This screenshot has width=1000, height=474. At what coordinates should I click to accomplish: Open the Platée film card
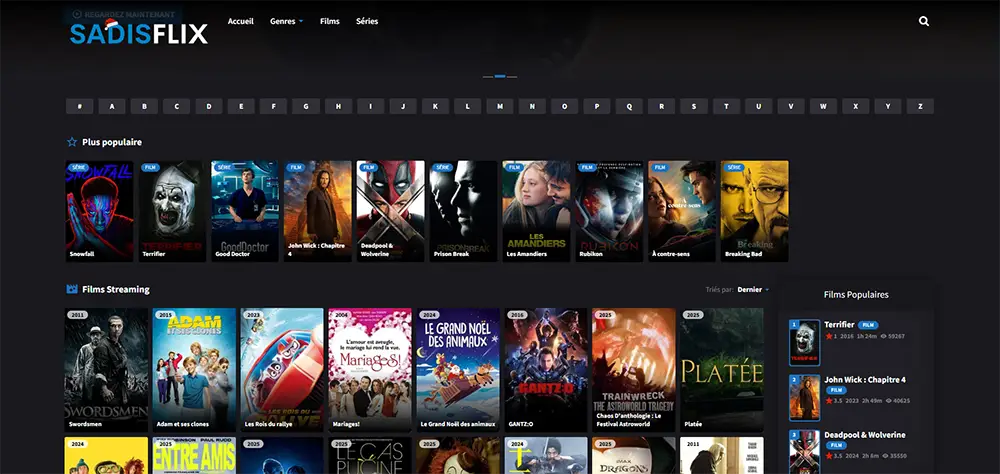[722, 370]
